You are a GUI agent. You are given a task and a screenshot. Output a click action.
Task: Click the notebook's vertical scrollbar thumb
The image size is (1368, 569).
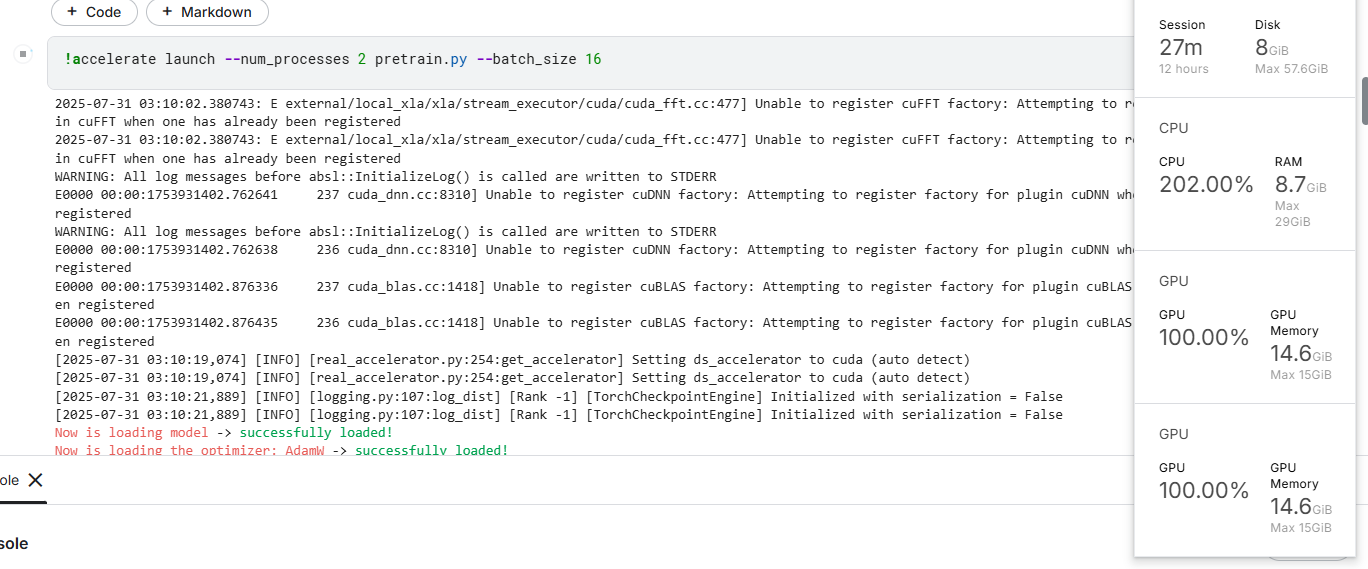click(1362, 100)
